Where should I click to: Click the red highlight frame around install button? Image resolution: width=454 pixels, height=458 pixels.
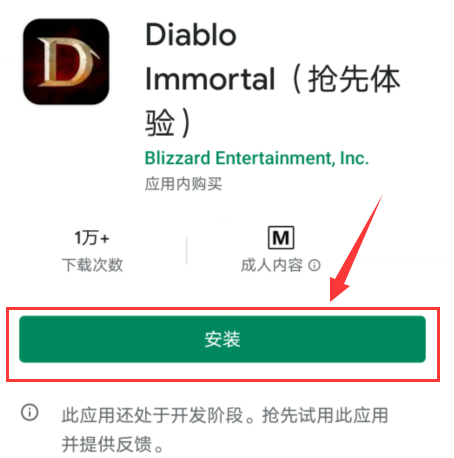(x=223, y=344)
